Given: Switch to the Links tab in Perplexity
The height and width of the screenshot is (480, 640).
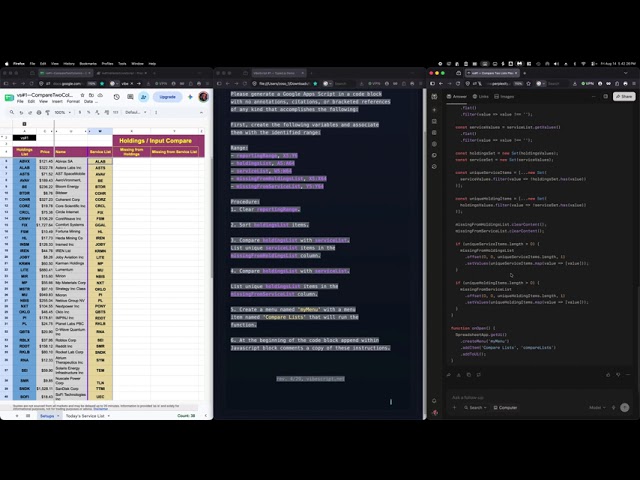Looking at the screenshot, I should point(480,97).
